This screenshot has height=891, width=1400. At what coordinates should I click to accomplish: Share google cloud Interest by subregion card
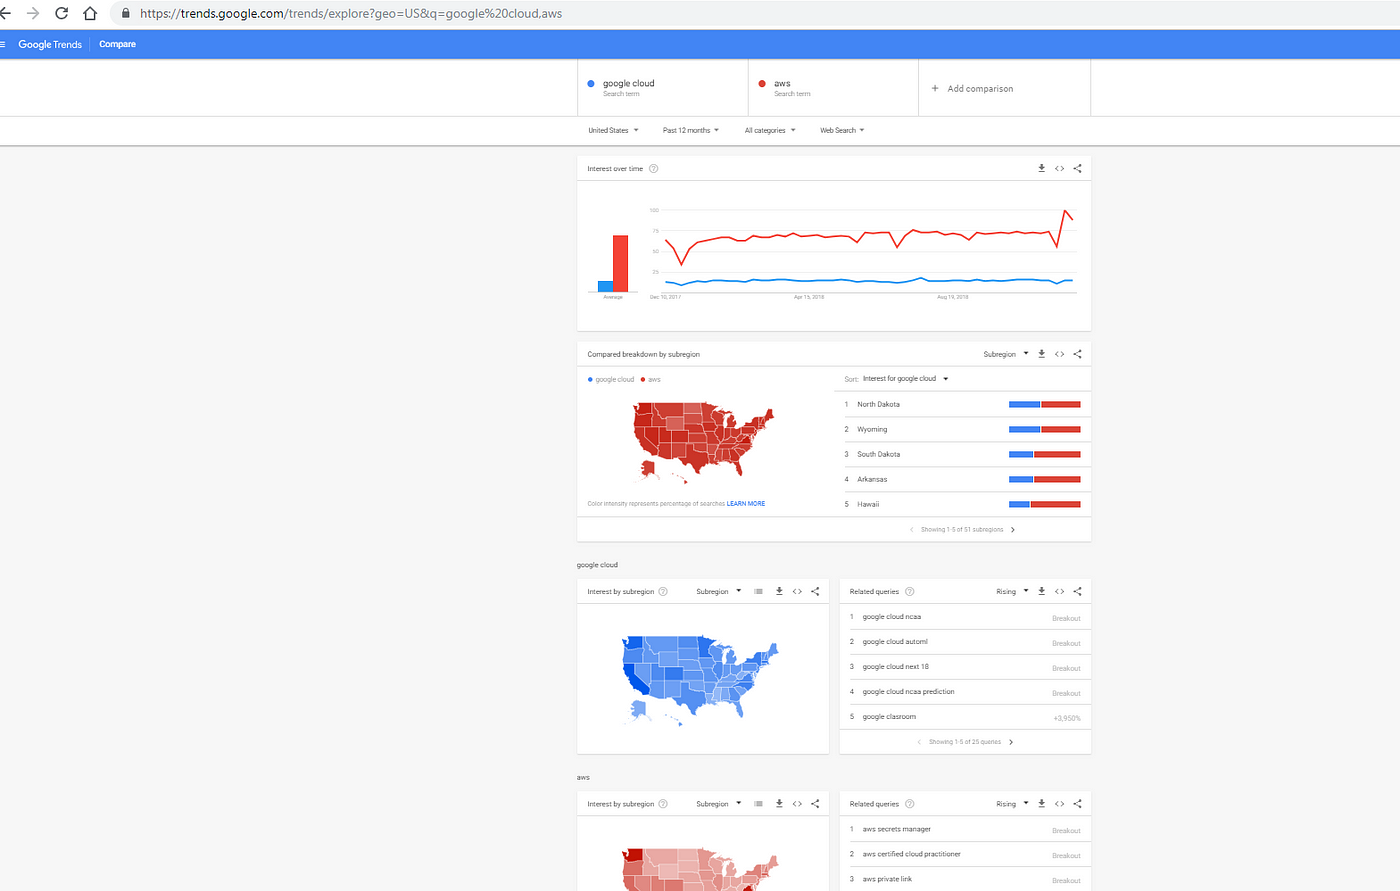click(x=815, y=591)
